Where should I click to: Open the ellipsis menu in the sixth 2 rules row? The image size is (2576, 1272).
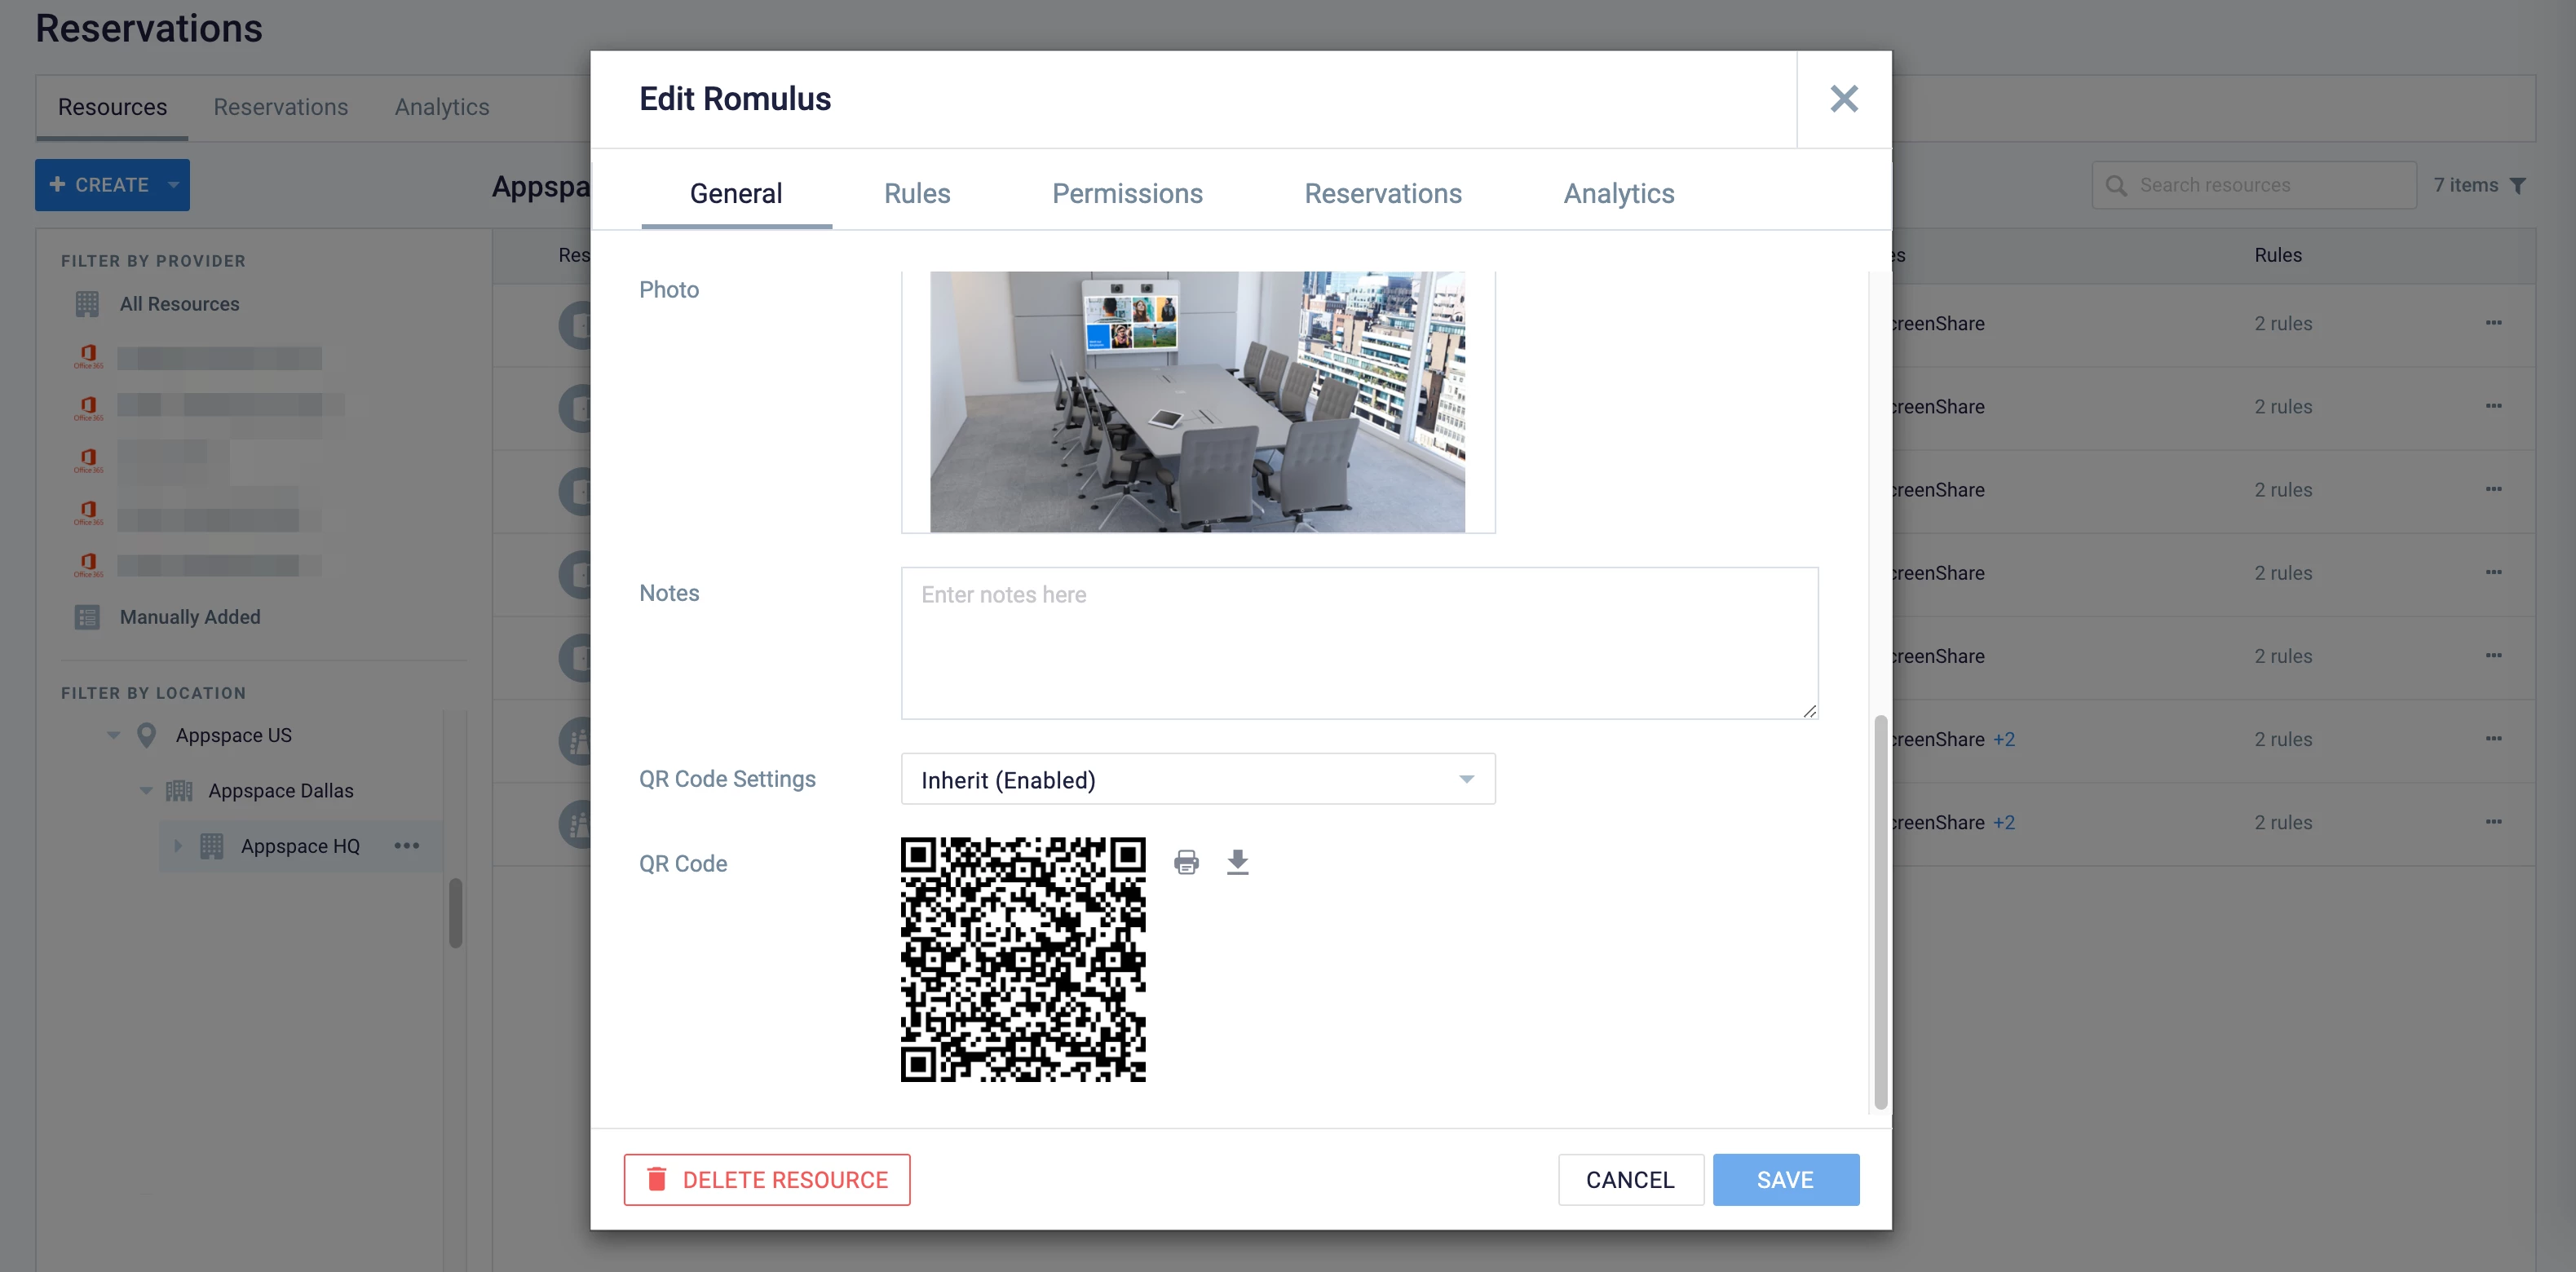[x=2493, y=738]
